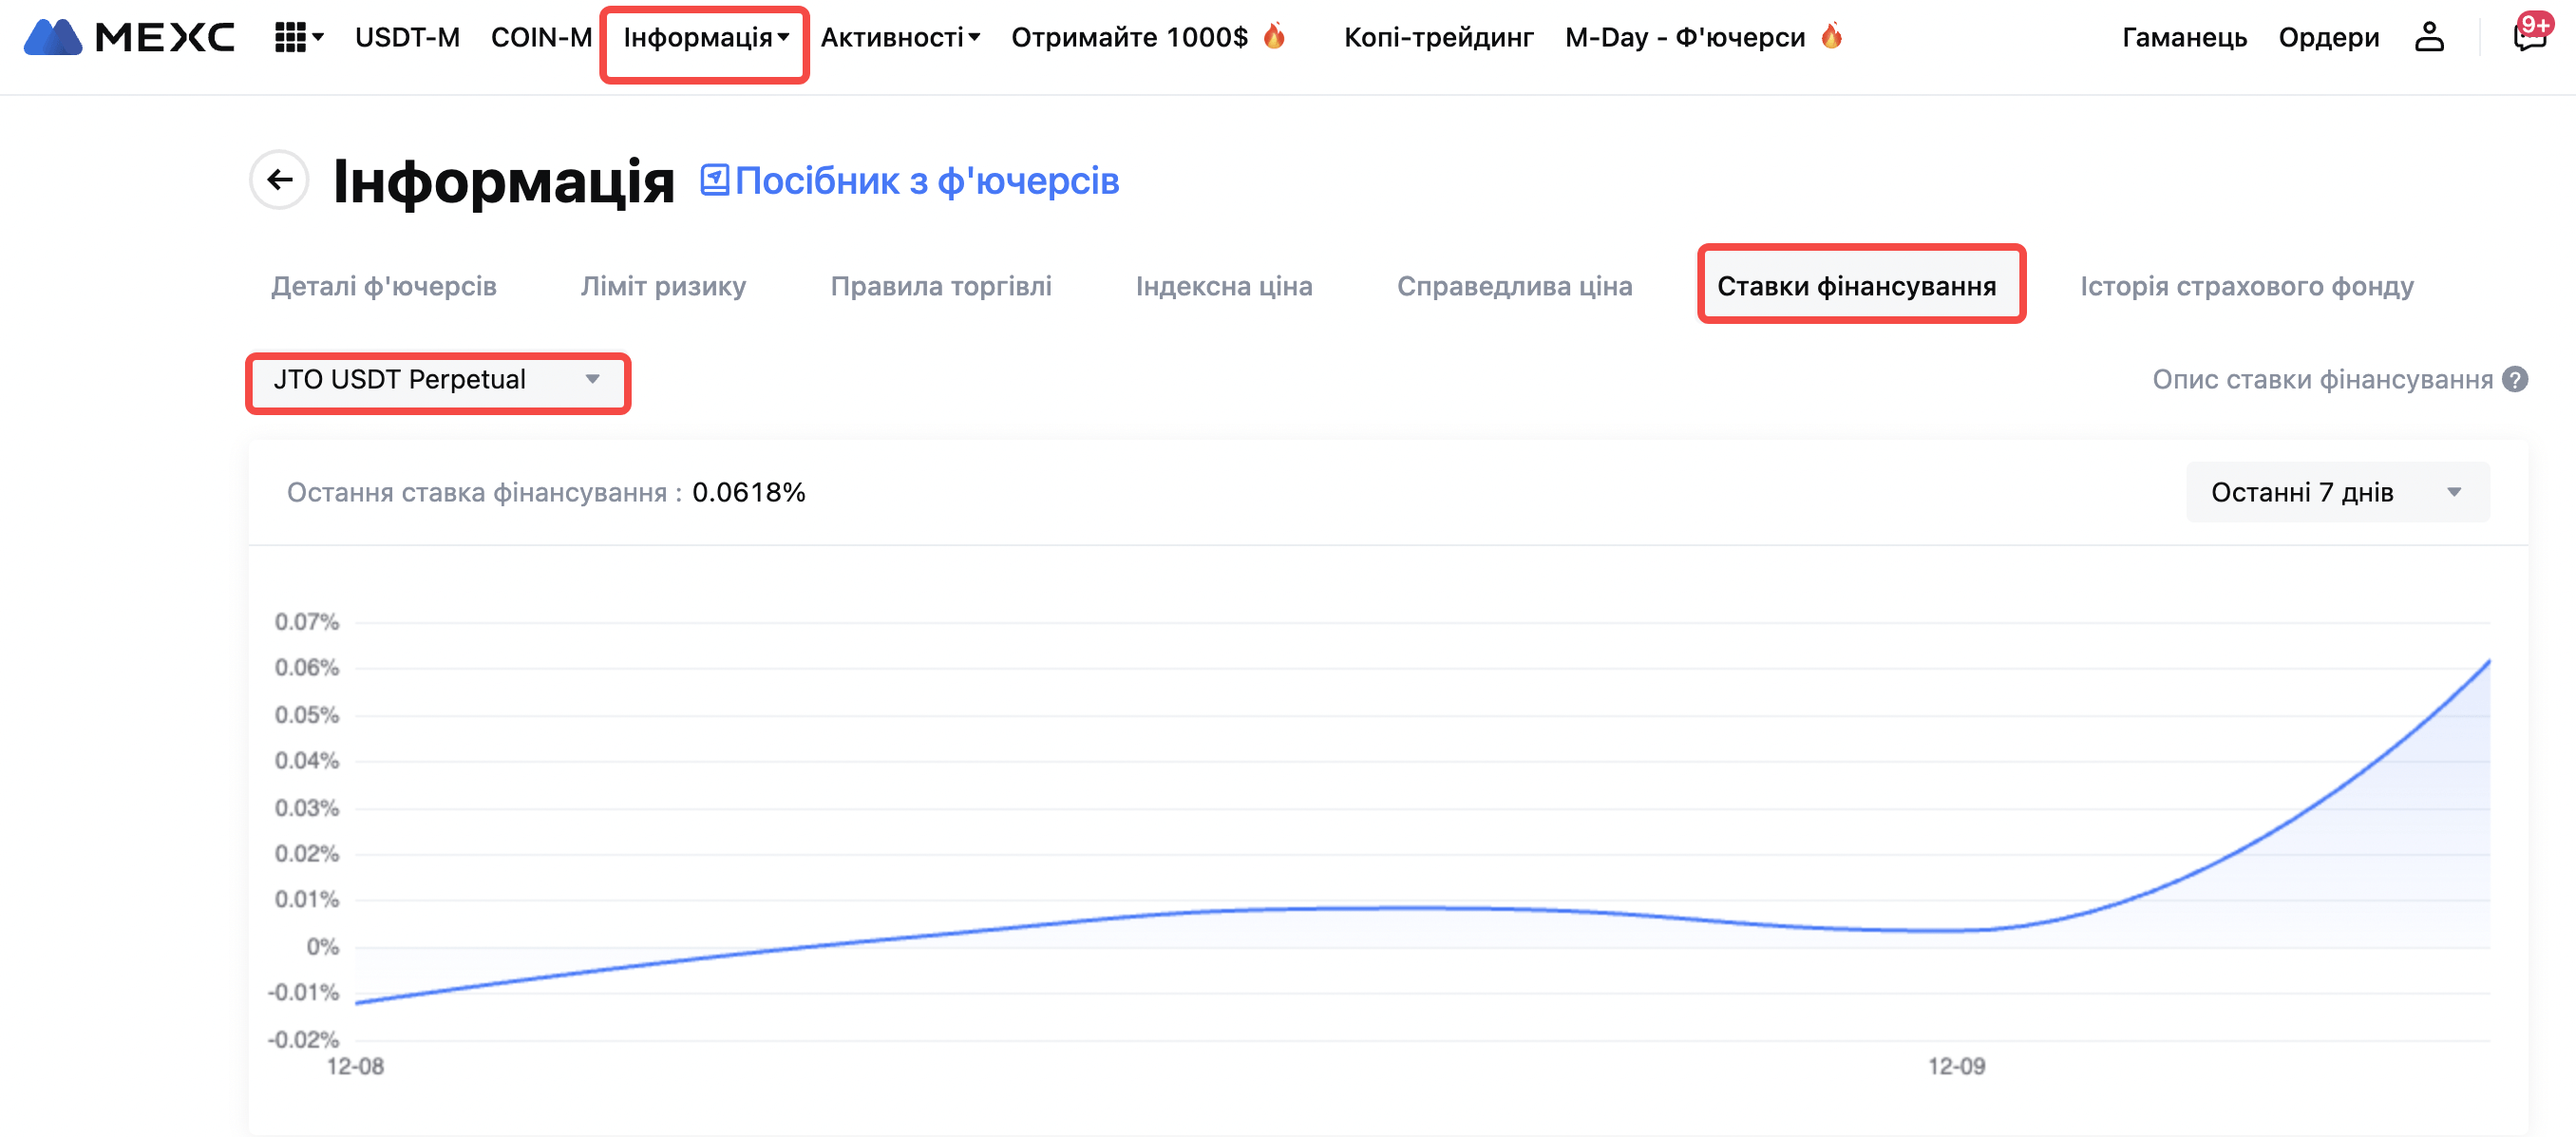Switch to Деталі ф'ючерсів tab

point(384,286)
